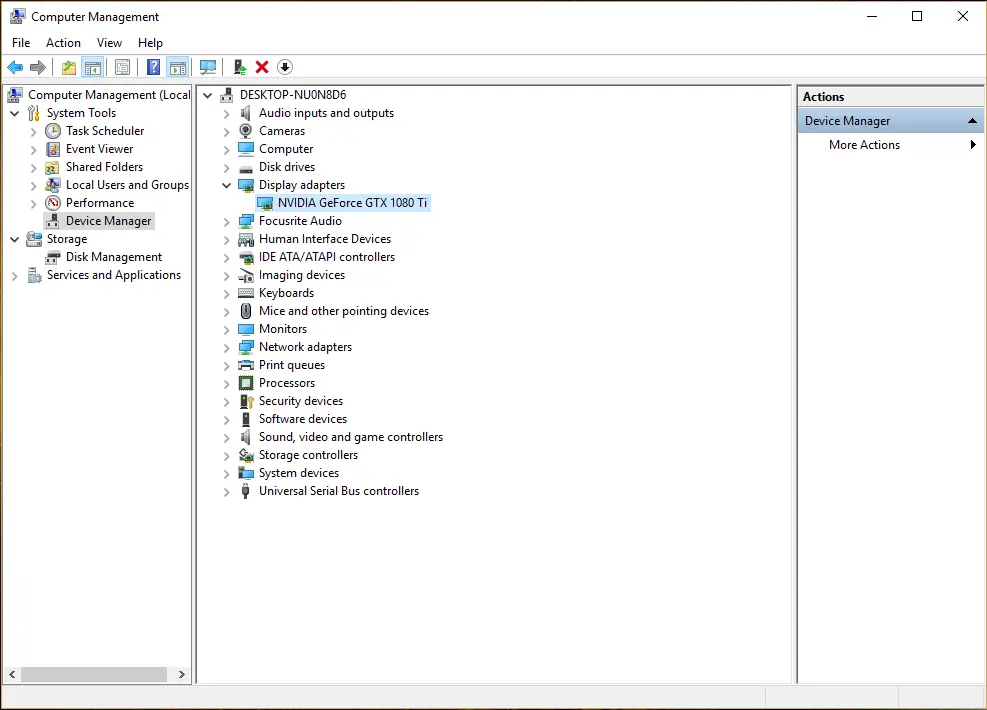The image size is (987, 710).
Task: Click the Imaging devices icon
Action: pos(245,275)
